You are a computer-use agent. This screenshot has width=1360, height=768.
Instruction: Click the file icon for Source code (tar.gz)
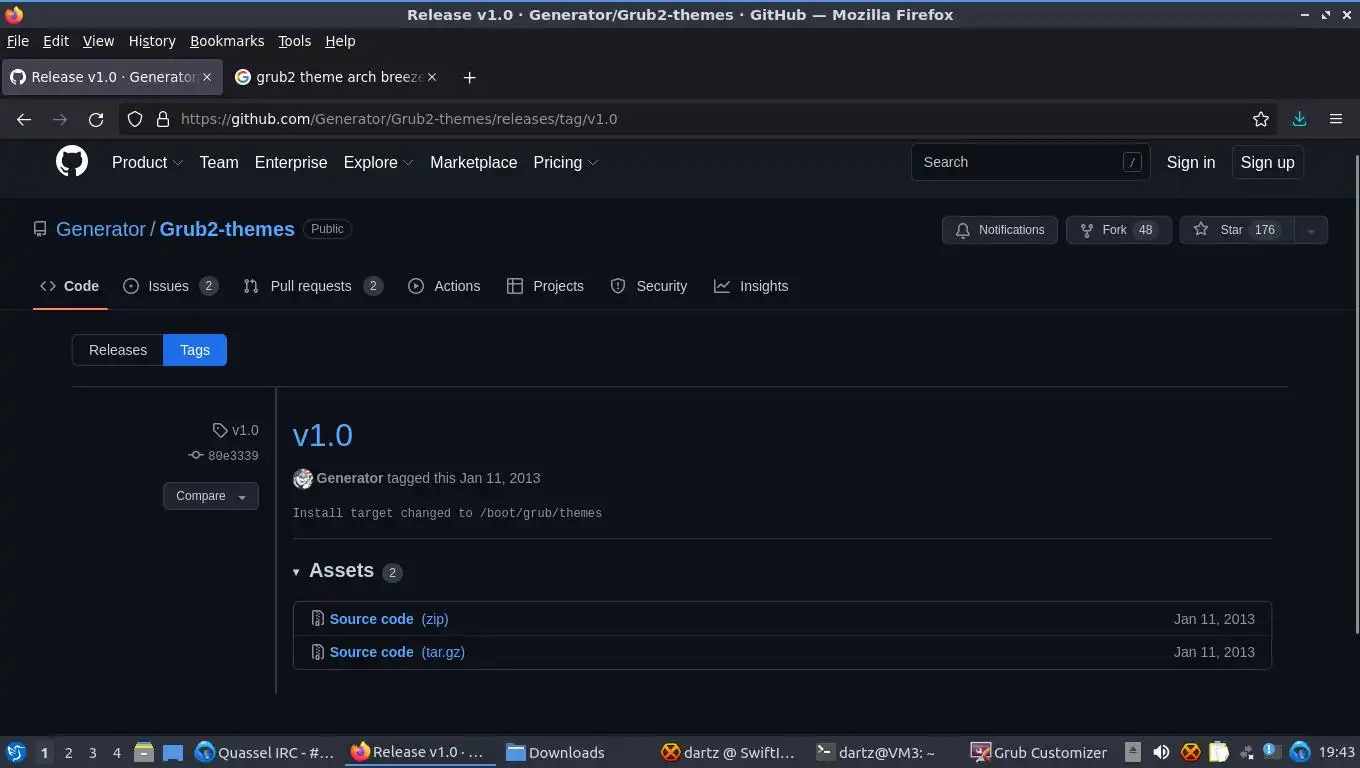317,652
